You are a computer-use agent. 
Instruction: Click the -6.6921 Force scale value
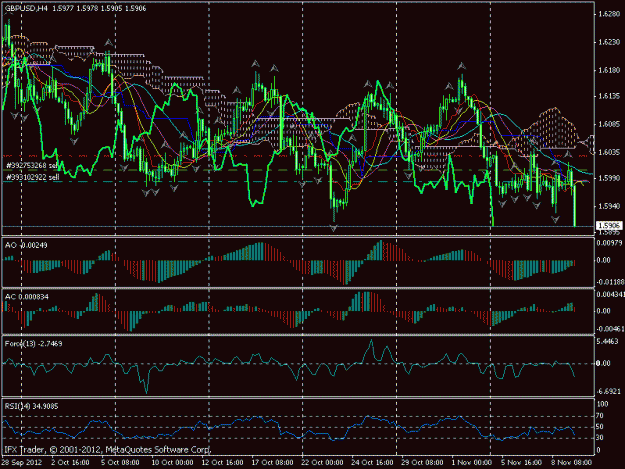pyautogui.click(x=609, y=392)
